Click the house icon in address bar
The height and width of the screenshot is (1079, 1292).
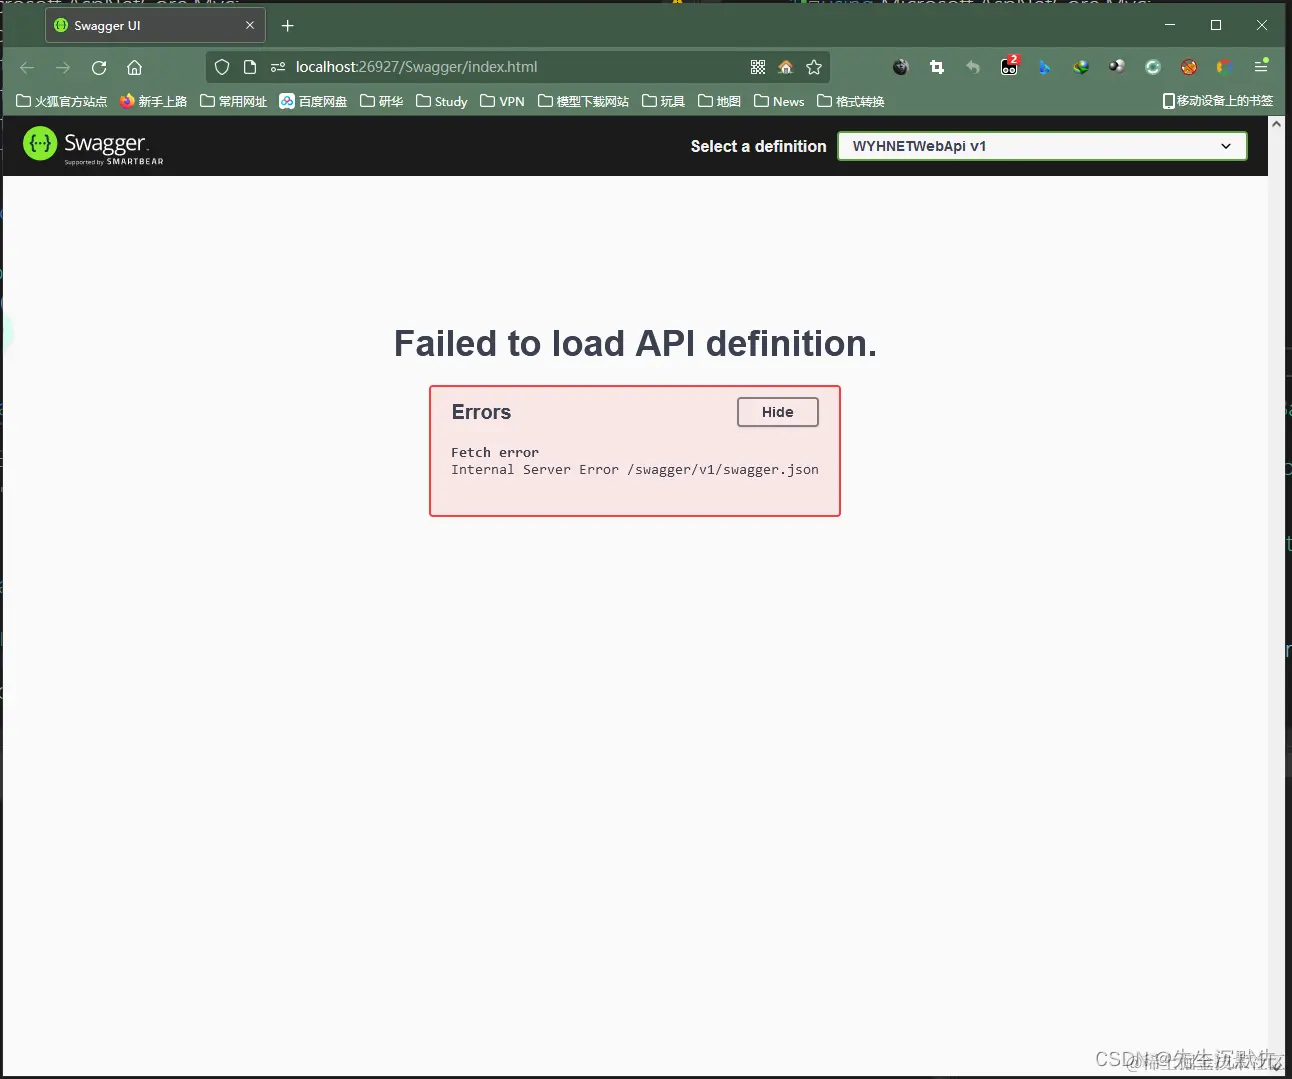coord(786,67)
